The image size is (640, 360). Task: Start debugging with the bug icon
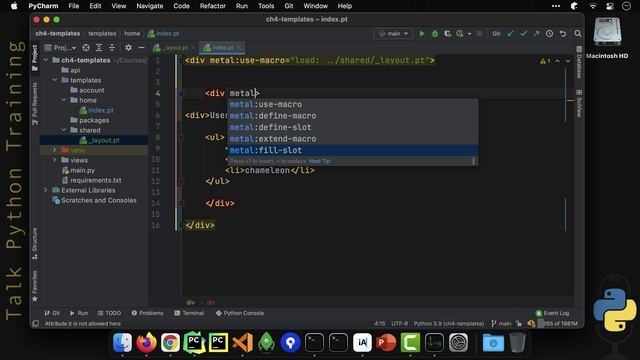pyautogui.click(x=435, y=34)
